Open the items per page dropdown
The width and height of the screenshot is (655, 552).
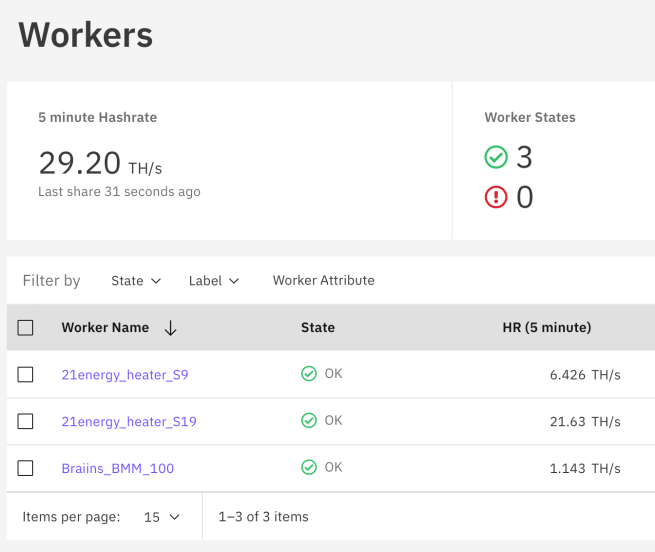162,517
